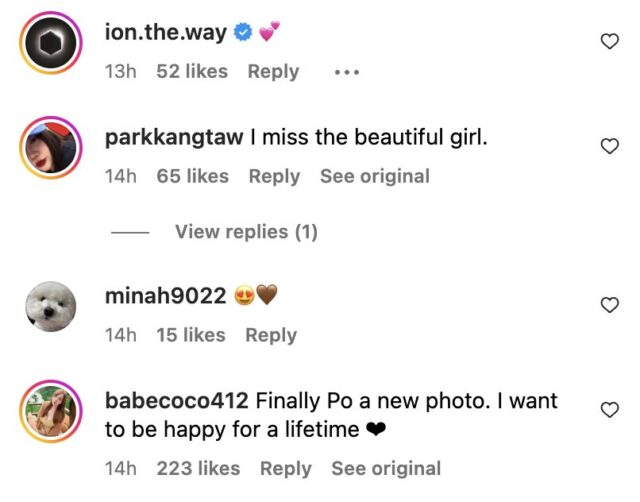Heart the minah9022 comment
The height and width of the screenshot is (502, 640).
tap(608, 305)
